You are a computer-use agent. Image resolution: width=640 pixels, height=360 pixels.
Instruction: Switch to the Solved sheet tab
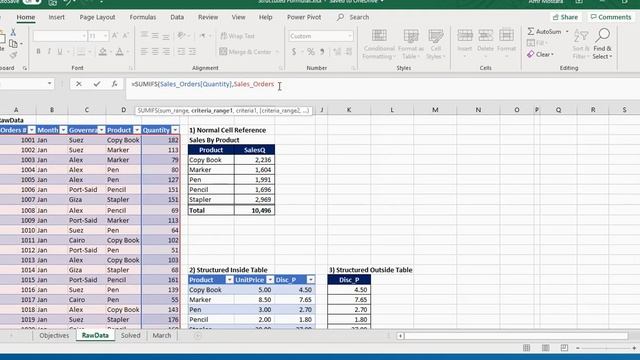131,335
